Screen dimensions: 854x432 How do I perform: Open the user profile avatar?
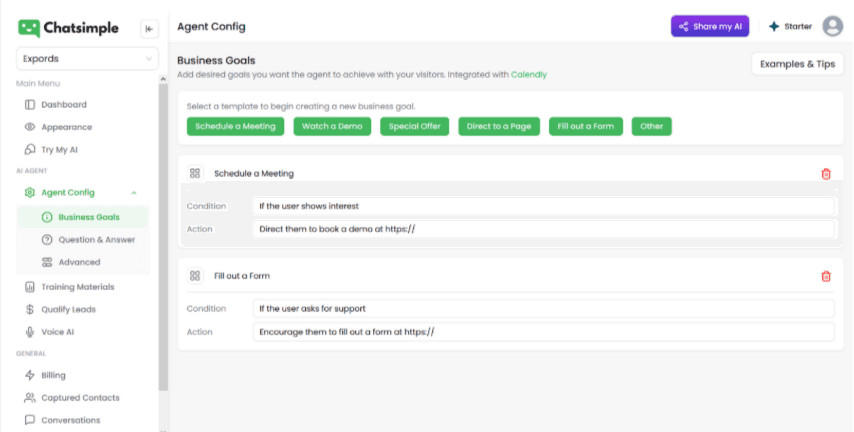832,26
